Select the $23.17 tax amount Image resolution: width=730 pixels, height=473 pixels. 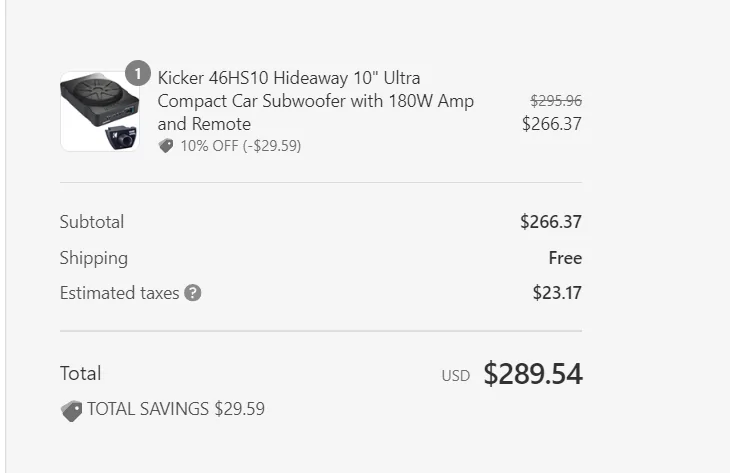[557, 294]
